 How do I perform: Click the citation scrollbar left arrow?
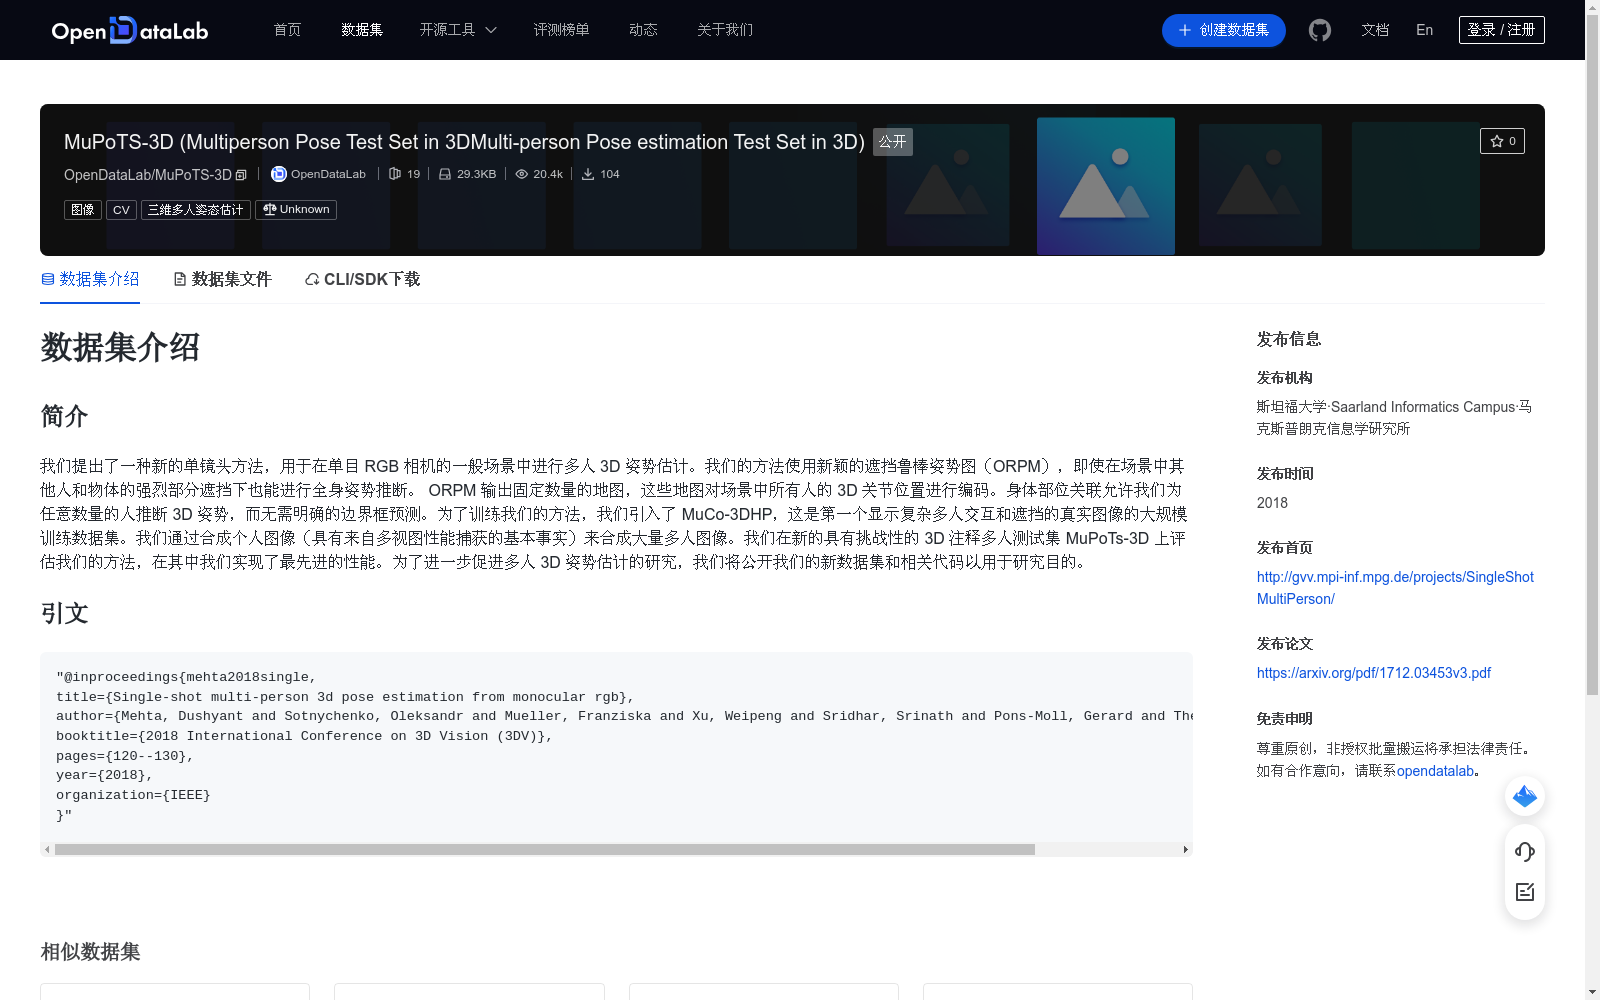pos(47,849)
